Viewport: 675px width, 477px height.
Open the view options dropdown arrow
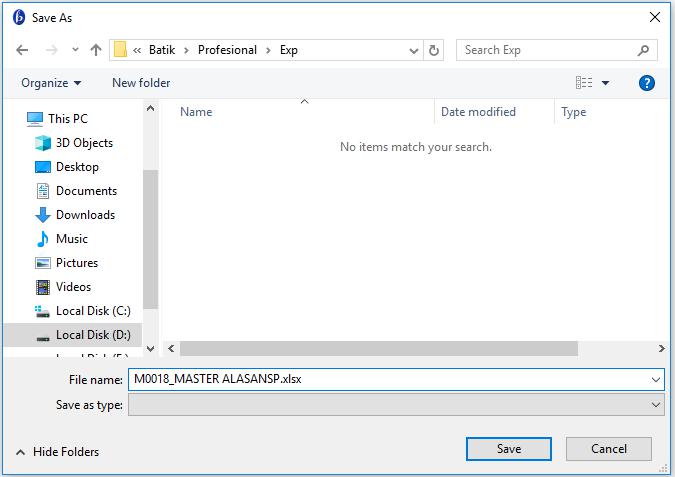605,84
